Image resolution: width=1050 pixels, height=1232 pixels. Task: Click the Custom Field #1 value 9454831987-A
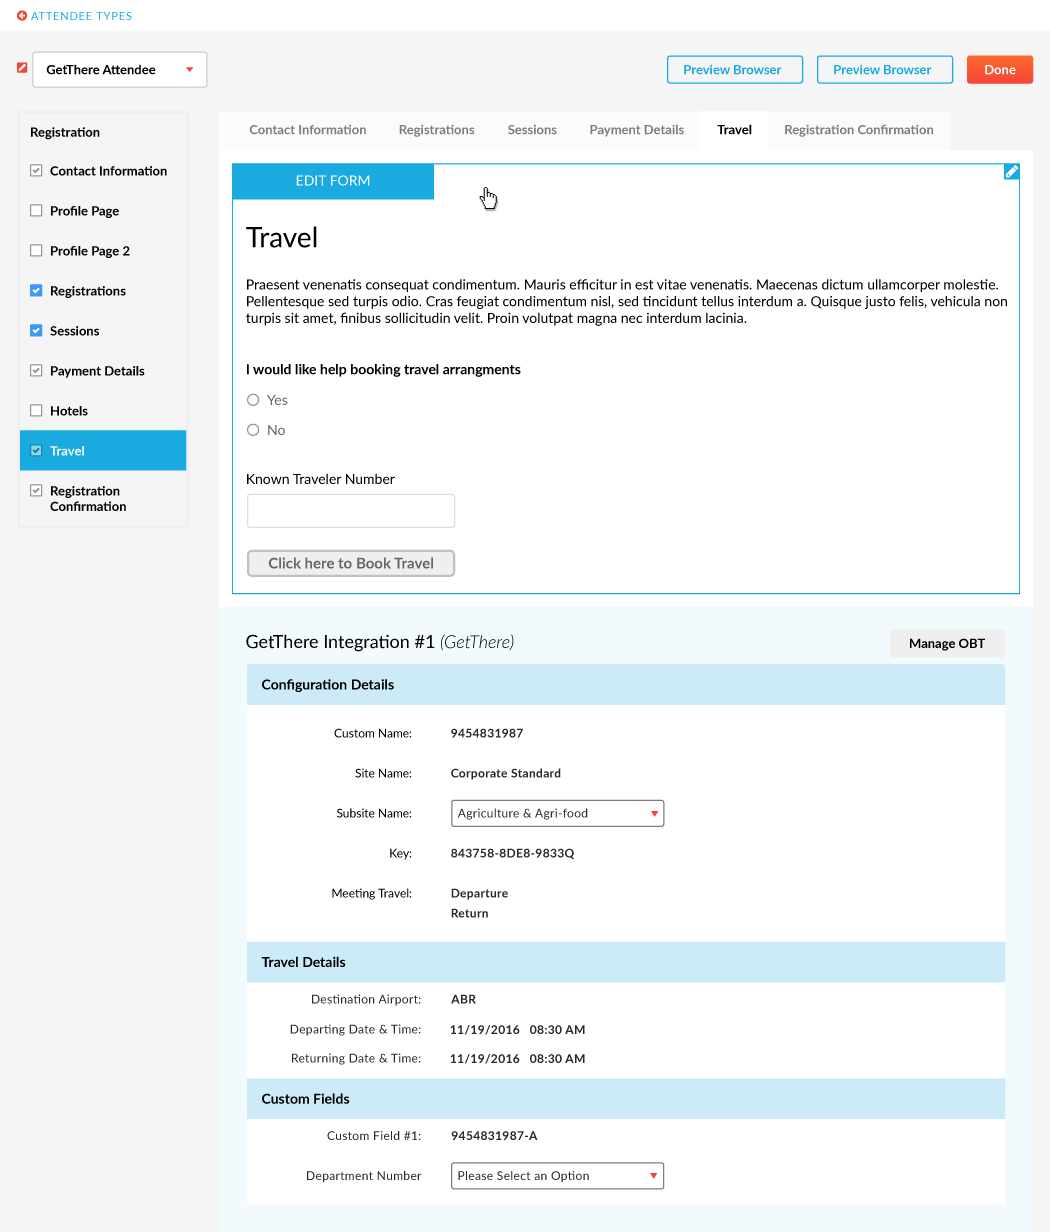494,1136
